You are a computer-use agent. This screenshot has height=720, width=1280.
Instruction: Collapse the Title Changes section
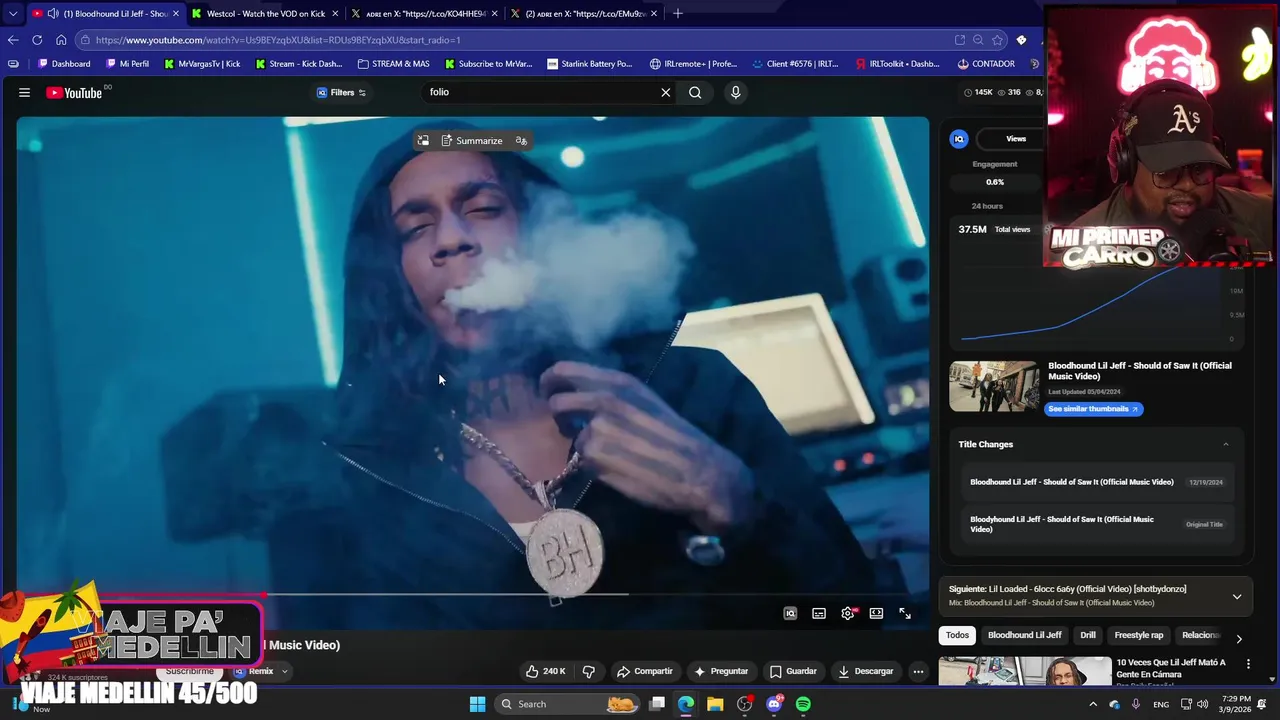pos(1226,444)
